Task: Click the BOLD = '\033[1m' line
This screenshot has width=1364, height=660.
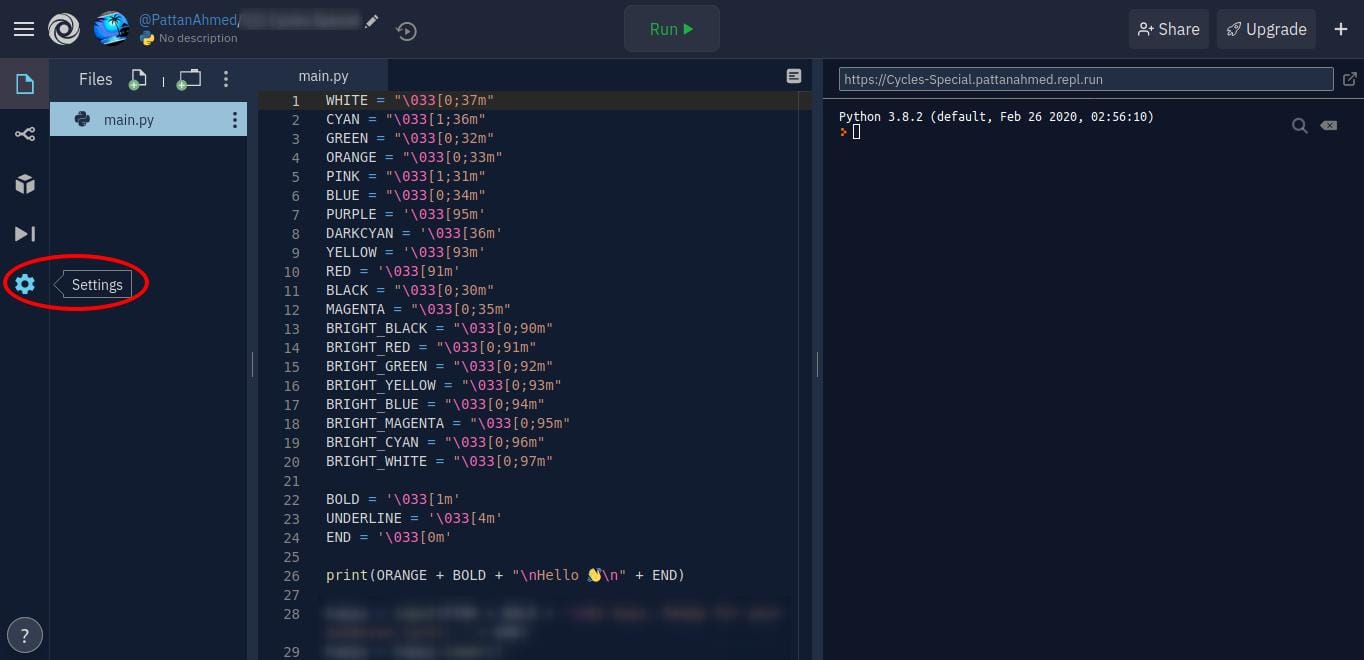Action: point(393,500)
